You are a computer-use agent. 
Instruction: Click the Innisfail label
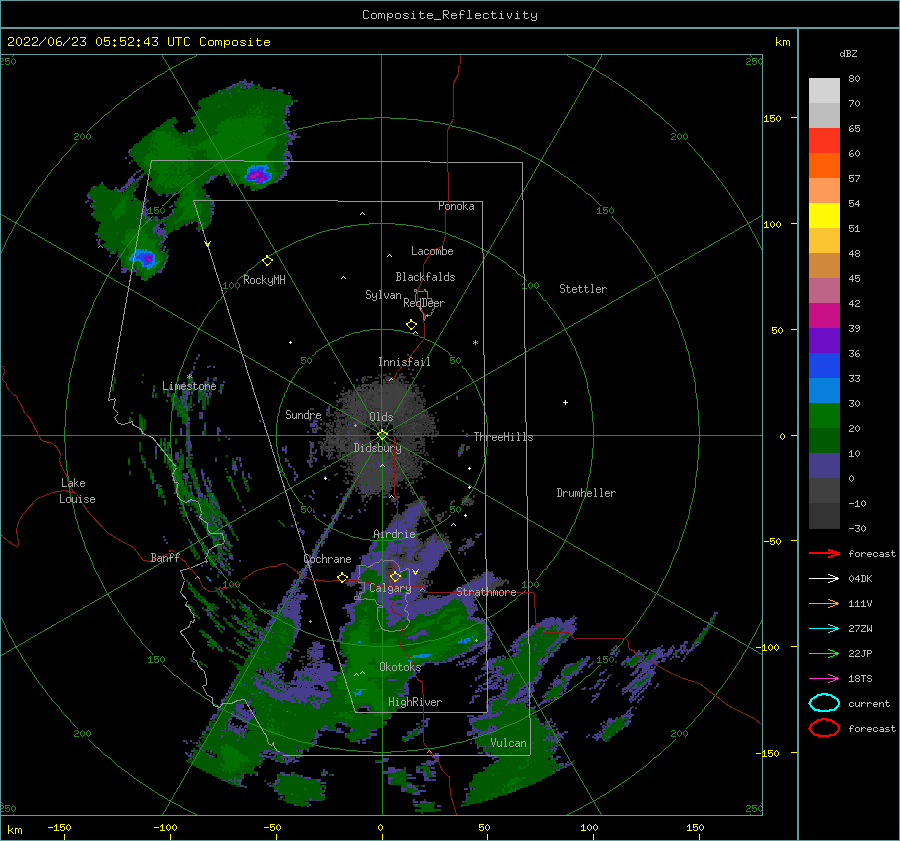pos(404,362)
